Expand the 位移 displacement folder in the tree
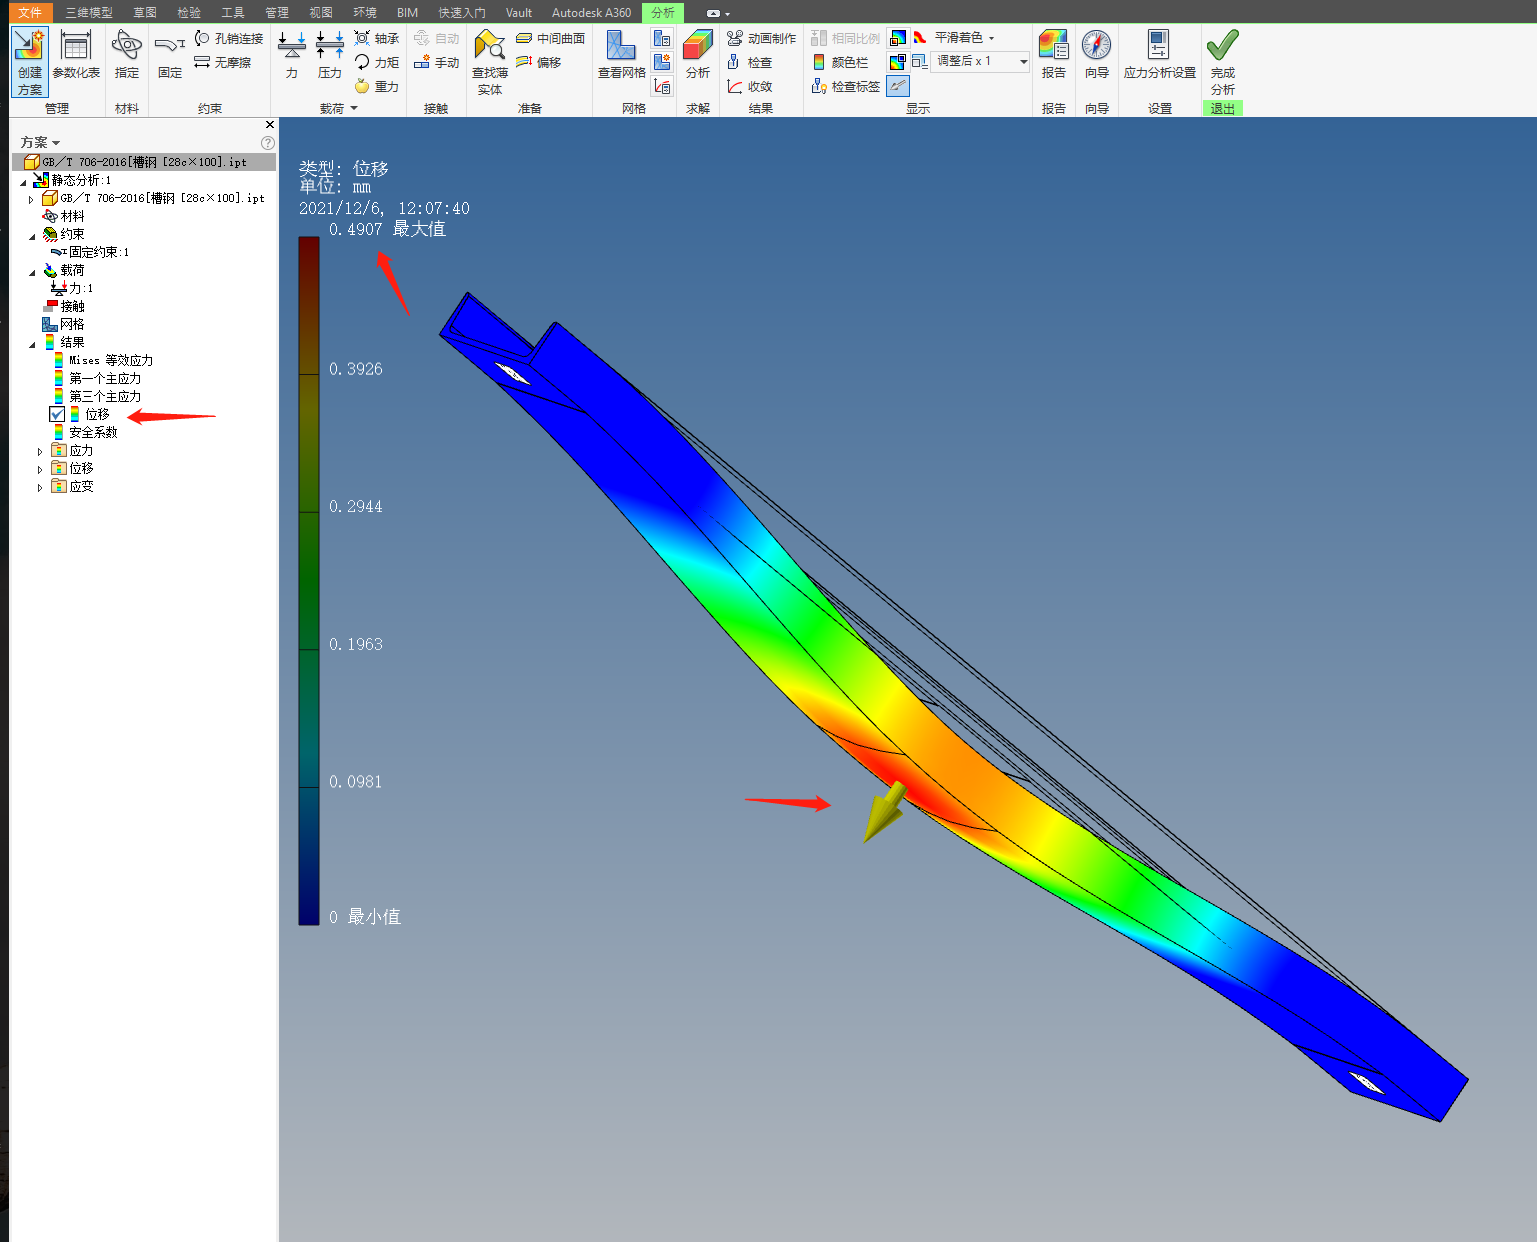 pyautogui.click(x=40, y=470)
